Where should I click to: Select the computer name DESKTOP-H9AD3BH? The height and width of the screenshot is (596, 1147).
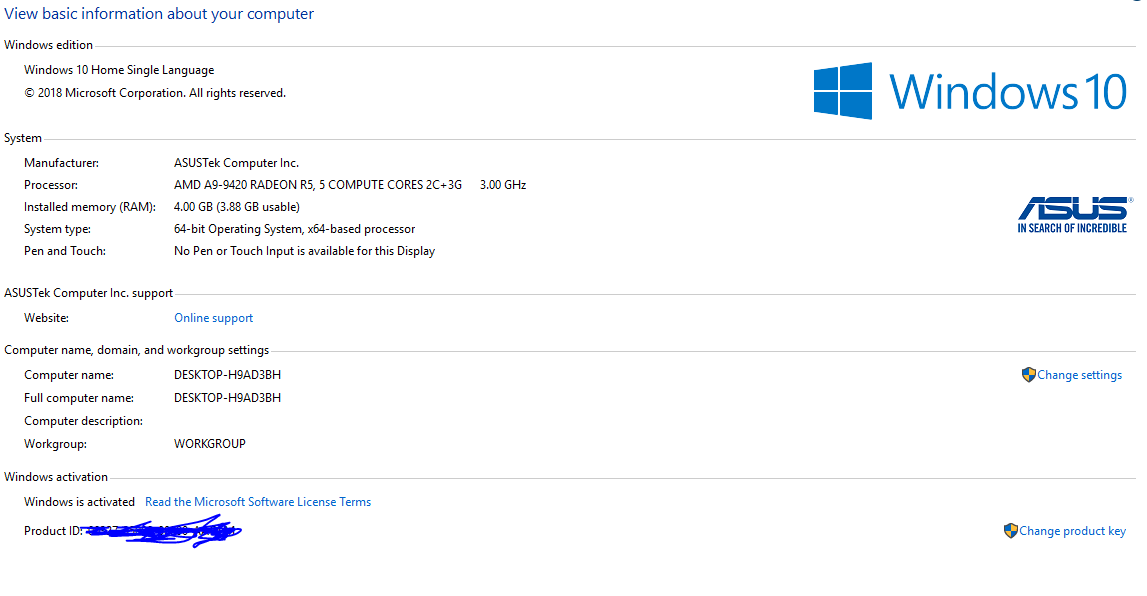pos(228,374)
